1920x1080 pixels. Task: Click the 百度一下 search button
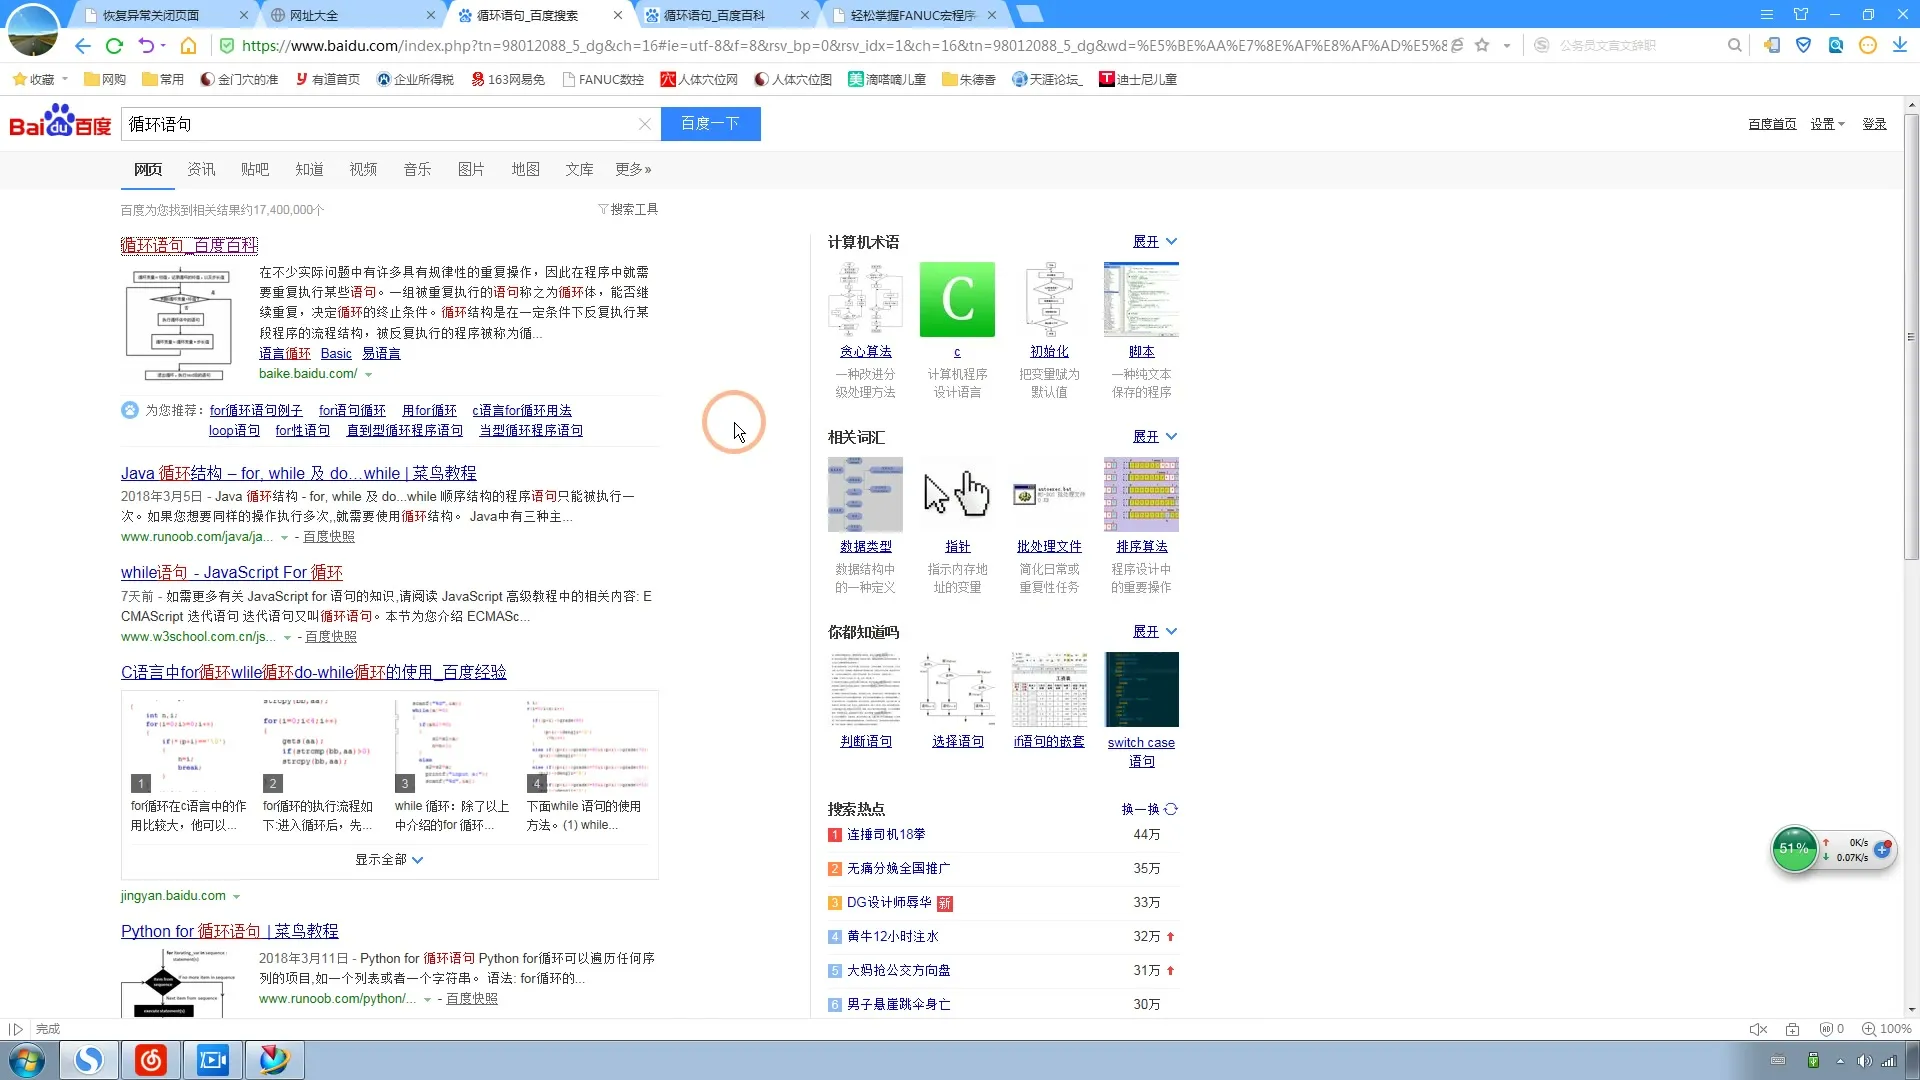coord(710,123)
